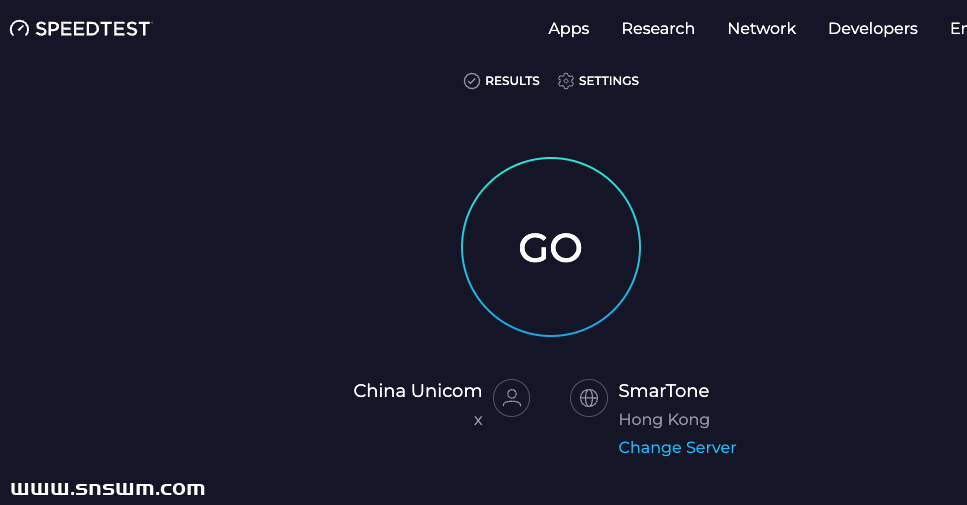967x505 pixels.
Task: Open the cut-off menu item after Developers
Action: pyautogui.click(x=957, y=29)
